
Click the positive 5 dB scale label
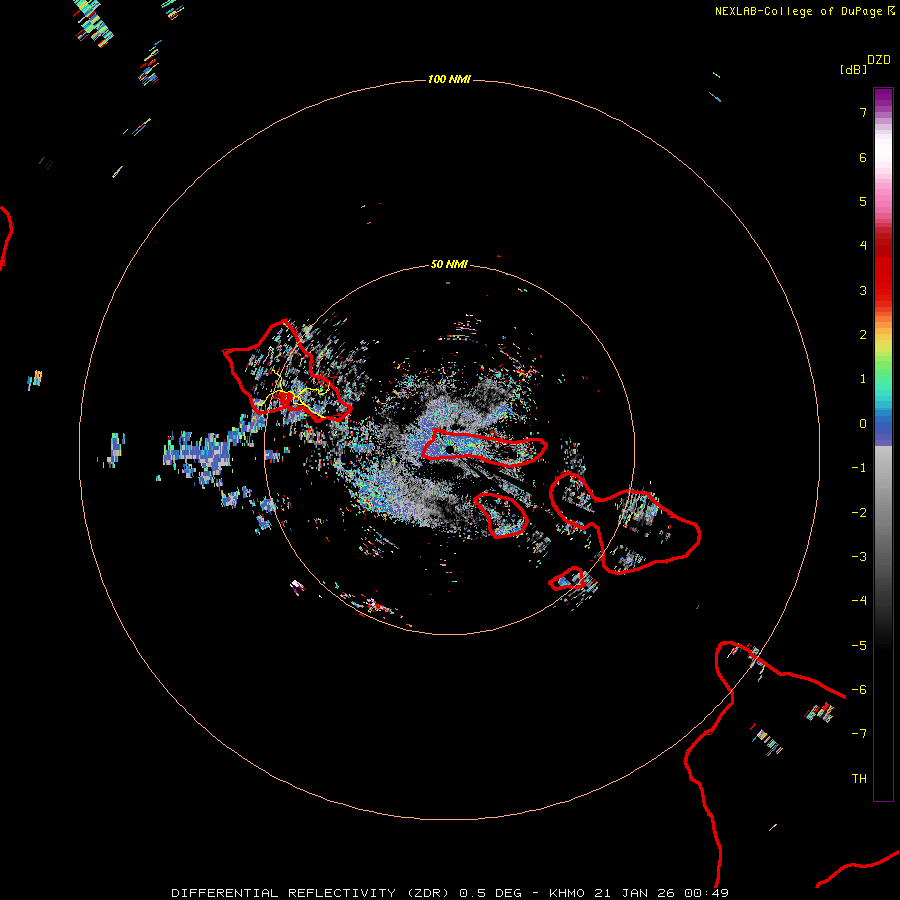click(x=863, y=201)
